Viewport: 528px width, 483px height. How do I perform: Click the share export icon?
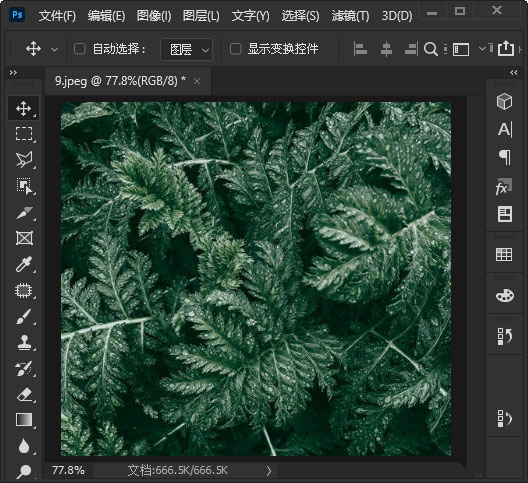coord(505,48)
